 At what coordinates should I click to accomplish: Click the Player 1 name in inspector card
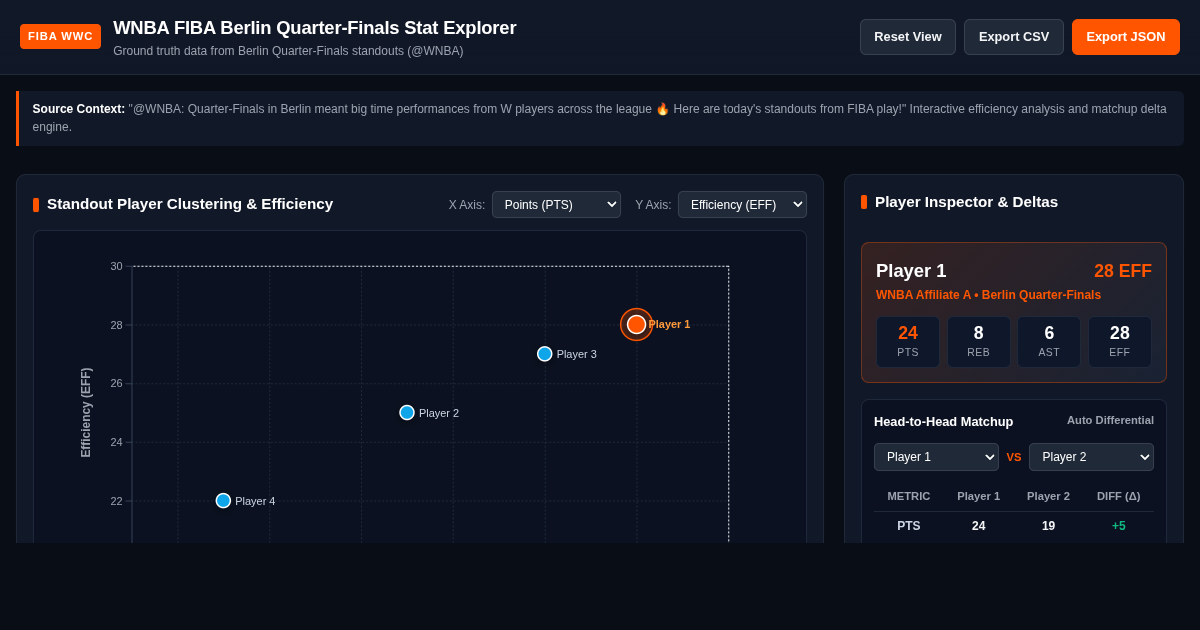(x=911, y=271)
